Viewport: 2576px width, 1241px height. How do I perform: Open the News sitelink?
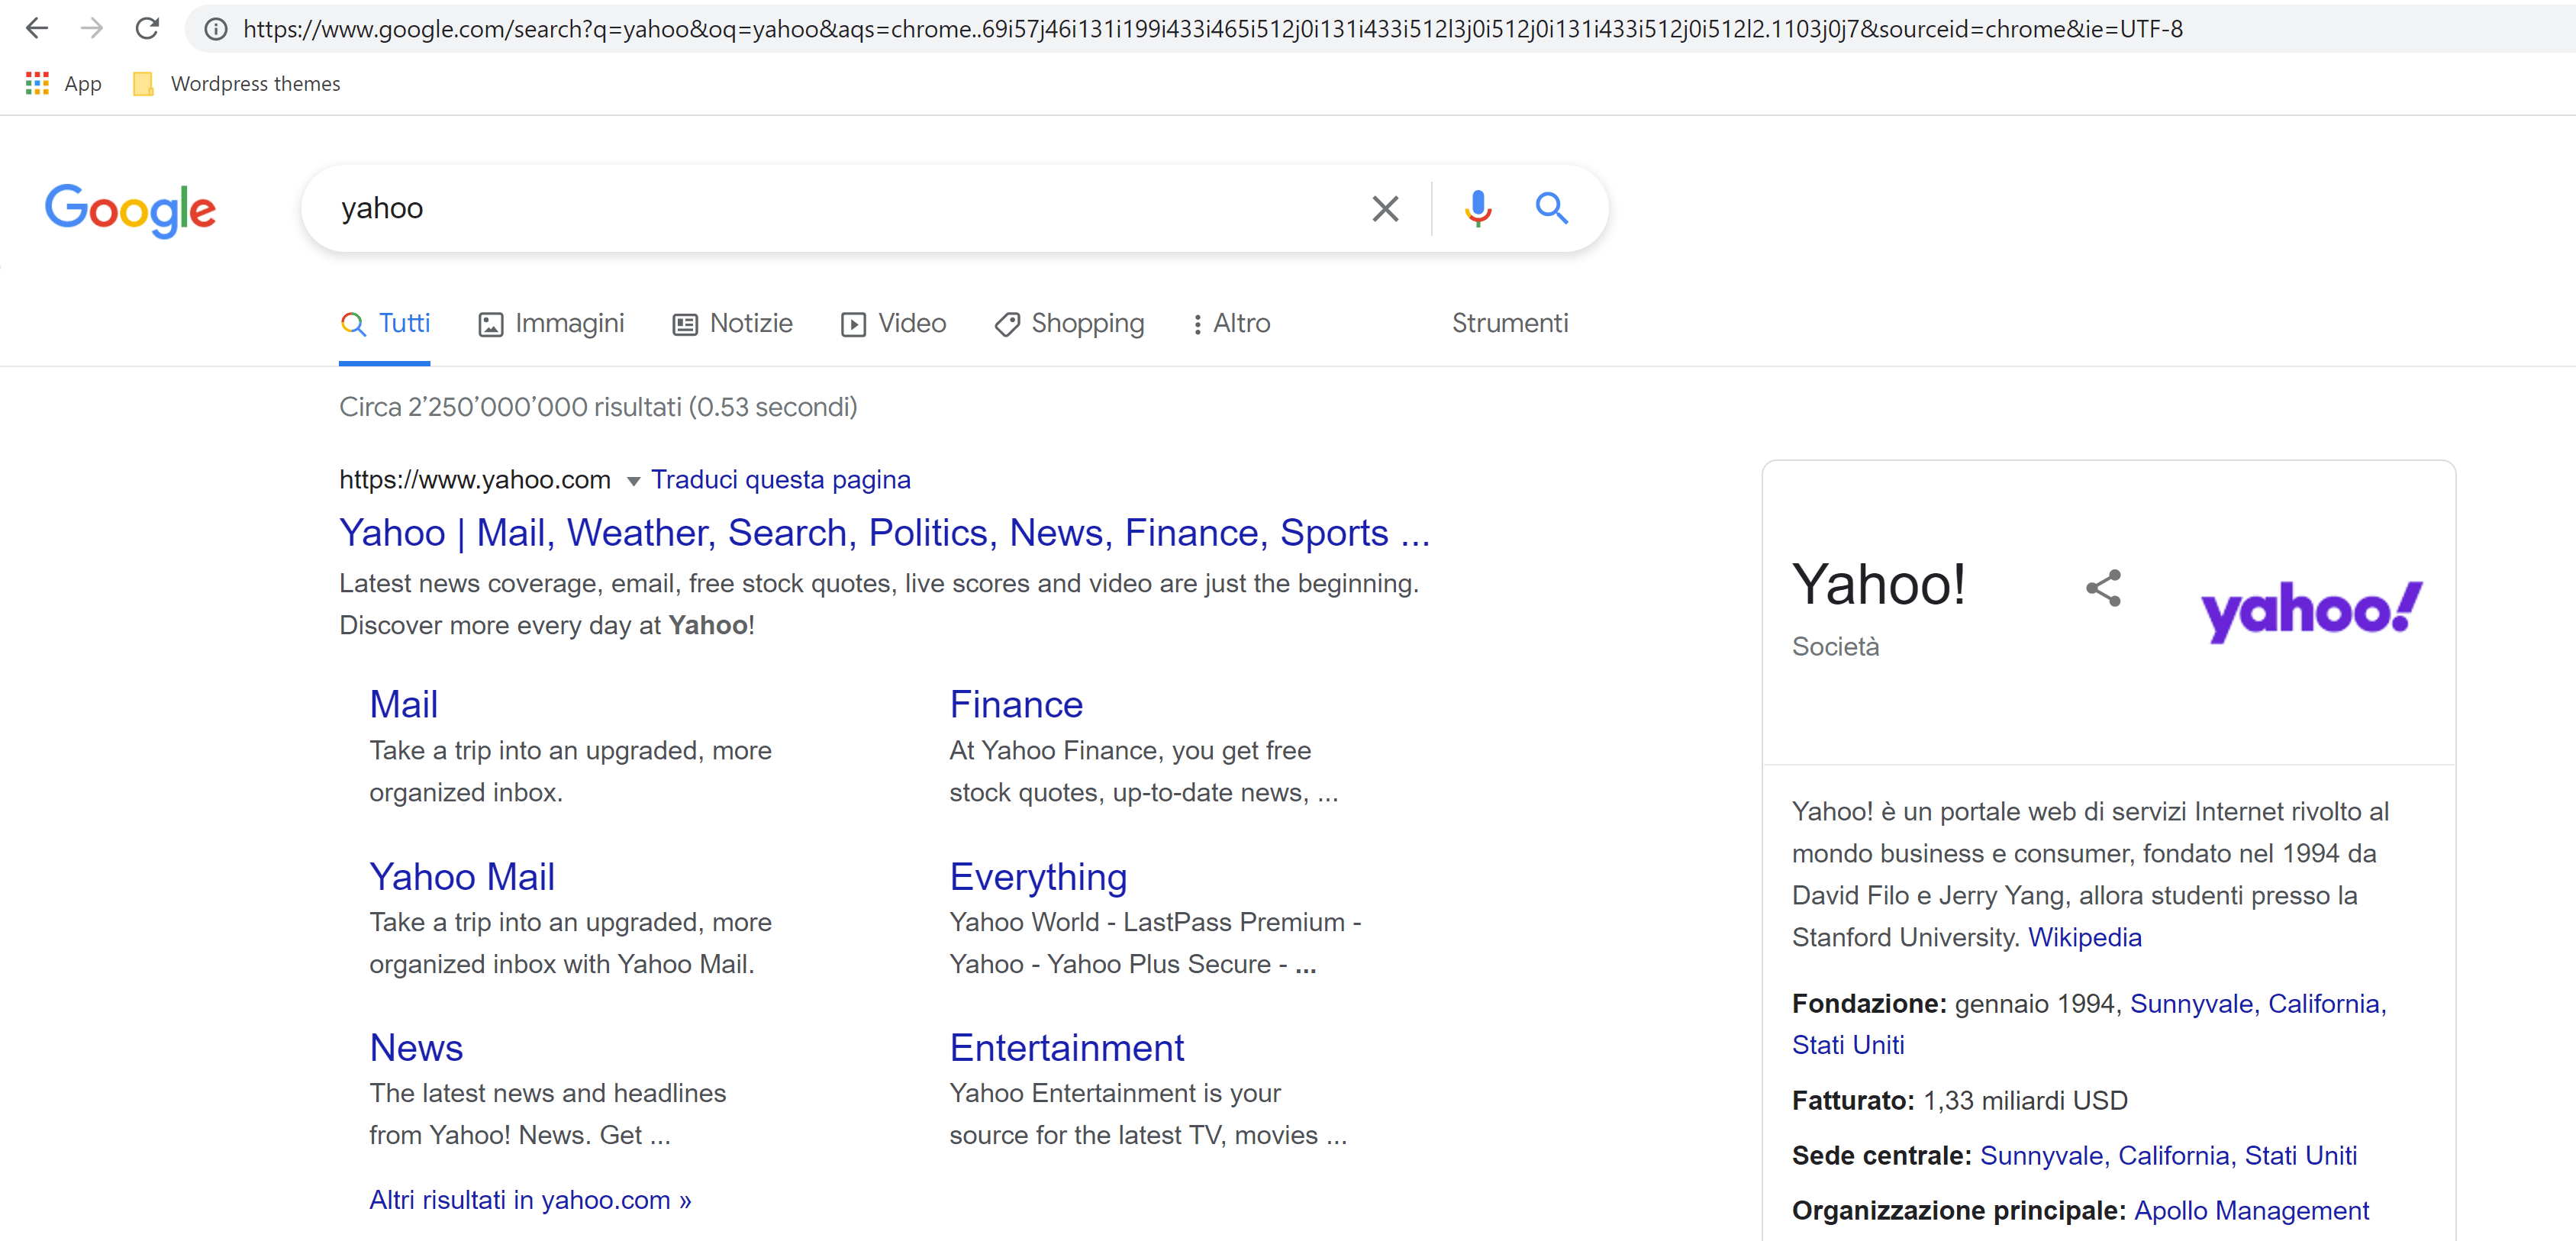[x=416, y=1048]
